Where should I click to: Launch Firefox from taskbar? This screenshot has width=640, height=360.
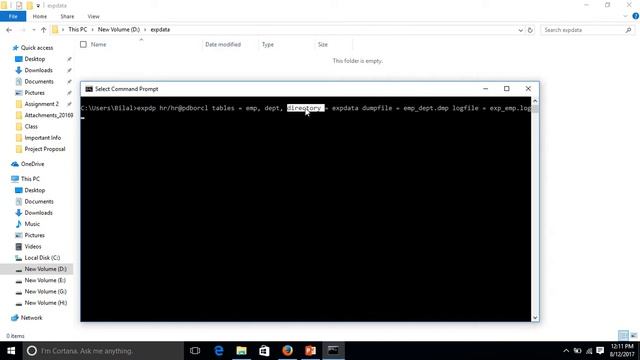287,351
